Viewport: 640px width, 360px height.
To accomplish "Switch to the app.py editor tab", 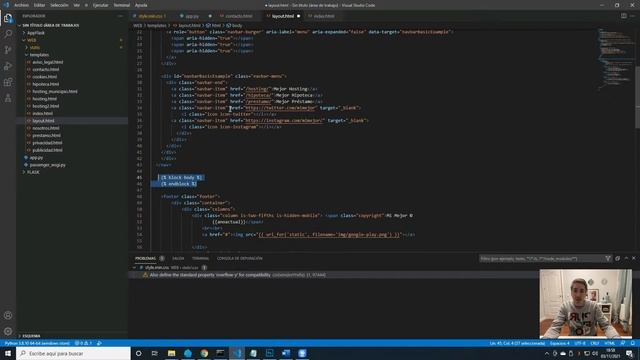I will pyautogui.click(x=192, y=16).
